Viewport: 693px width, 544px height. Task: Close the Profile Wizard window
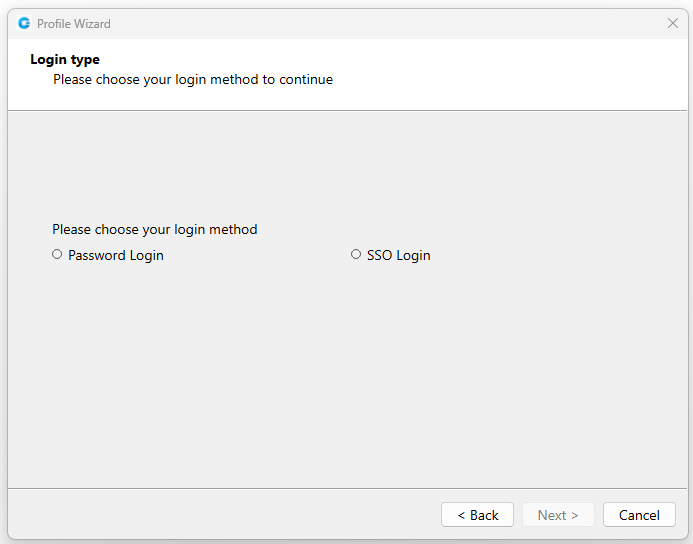click(x=673, y=23)
